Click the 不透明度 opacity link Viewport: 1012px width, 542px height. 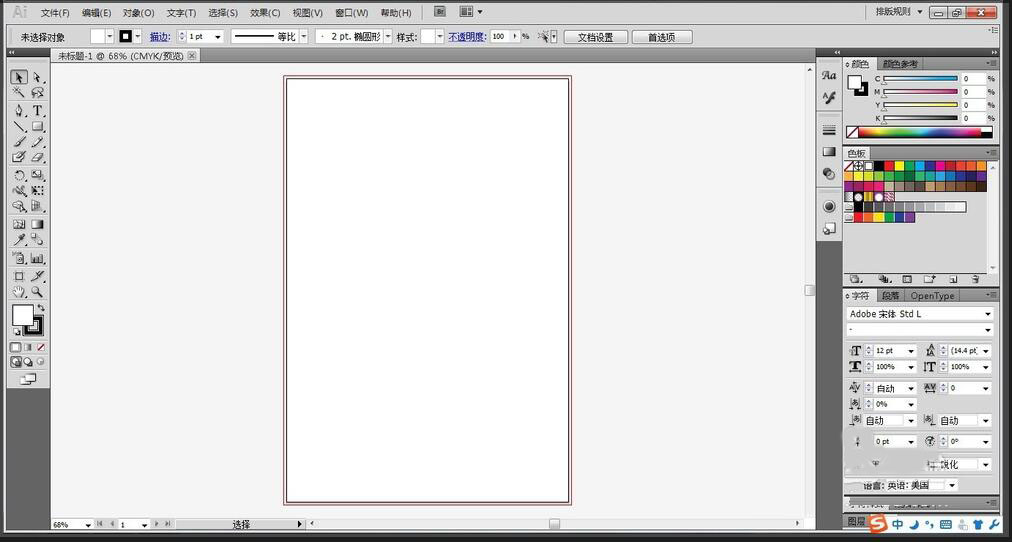(467, 37)
